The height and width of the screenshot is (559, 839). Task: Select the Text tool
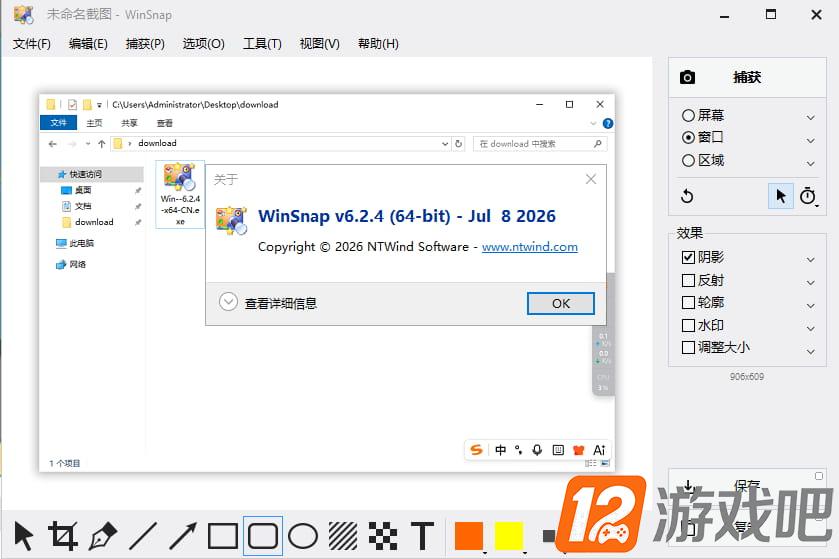coord(423,535)
